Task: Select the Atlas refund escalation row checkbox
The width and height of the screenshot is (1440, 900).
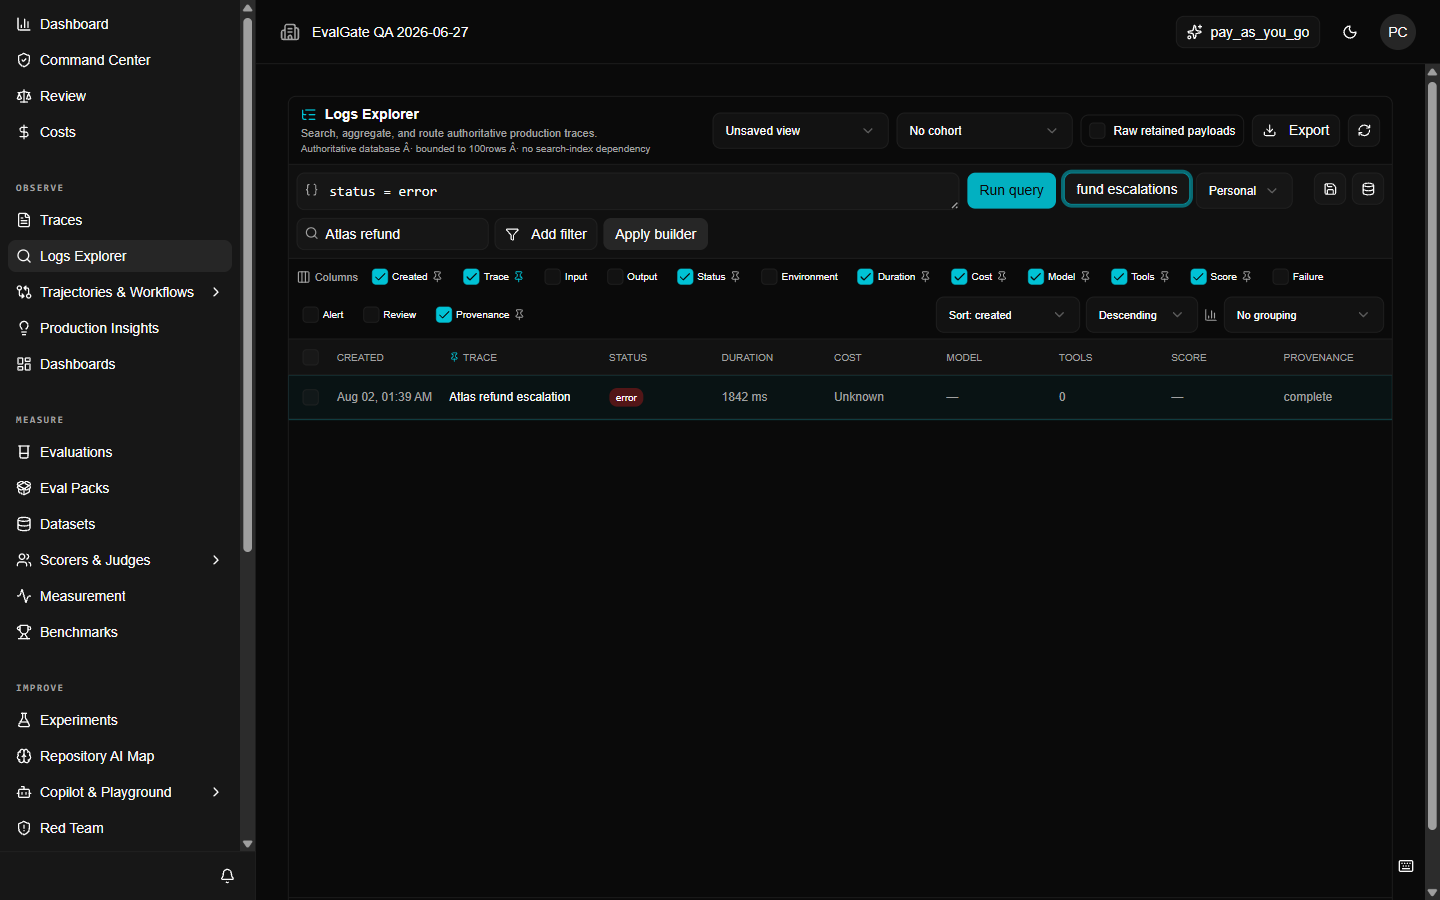Action: click(x=311, y=397)
